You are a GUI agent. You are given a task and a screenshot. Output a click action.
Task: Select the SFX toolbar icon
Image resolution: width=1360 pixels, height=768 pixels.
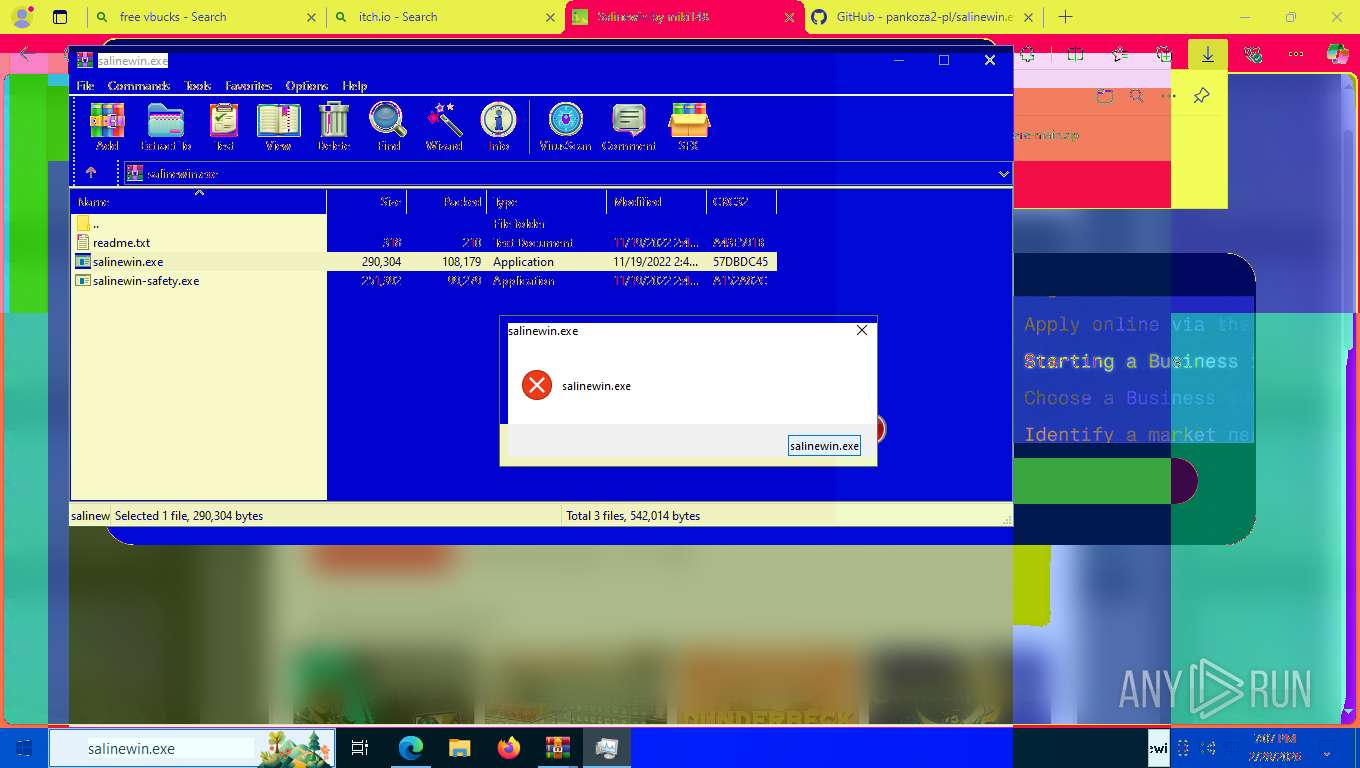click(688, 126)
